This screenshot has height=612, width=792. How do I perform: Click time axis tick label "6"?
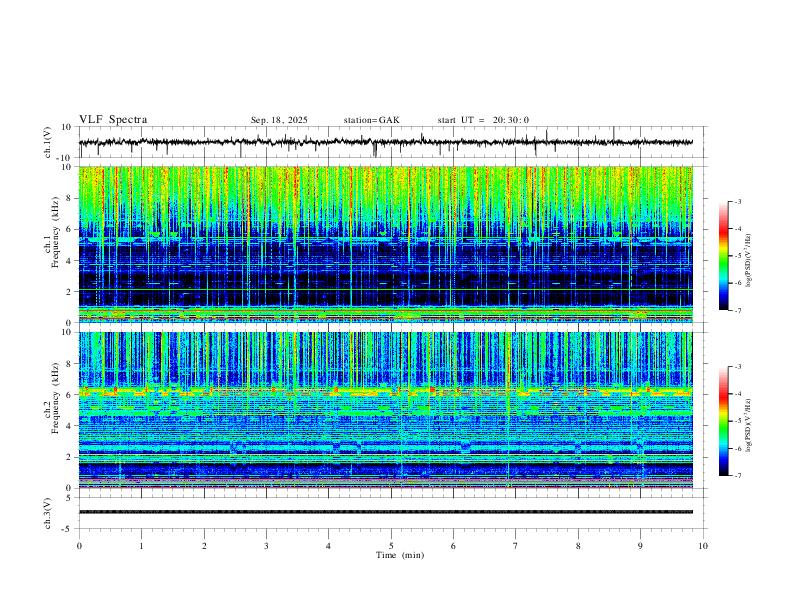coord(454,546)
